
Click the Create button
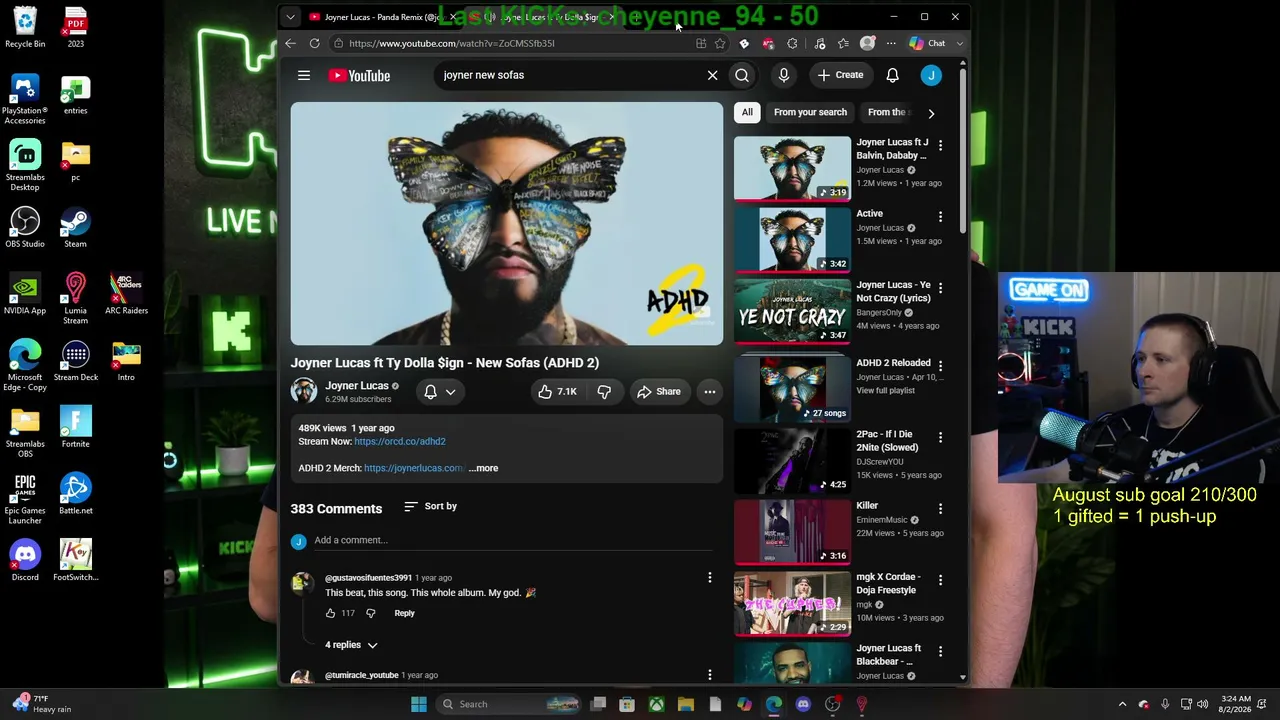click(840, 75)
